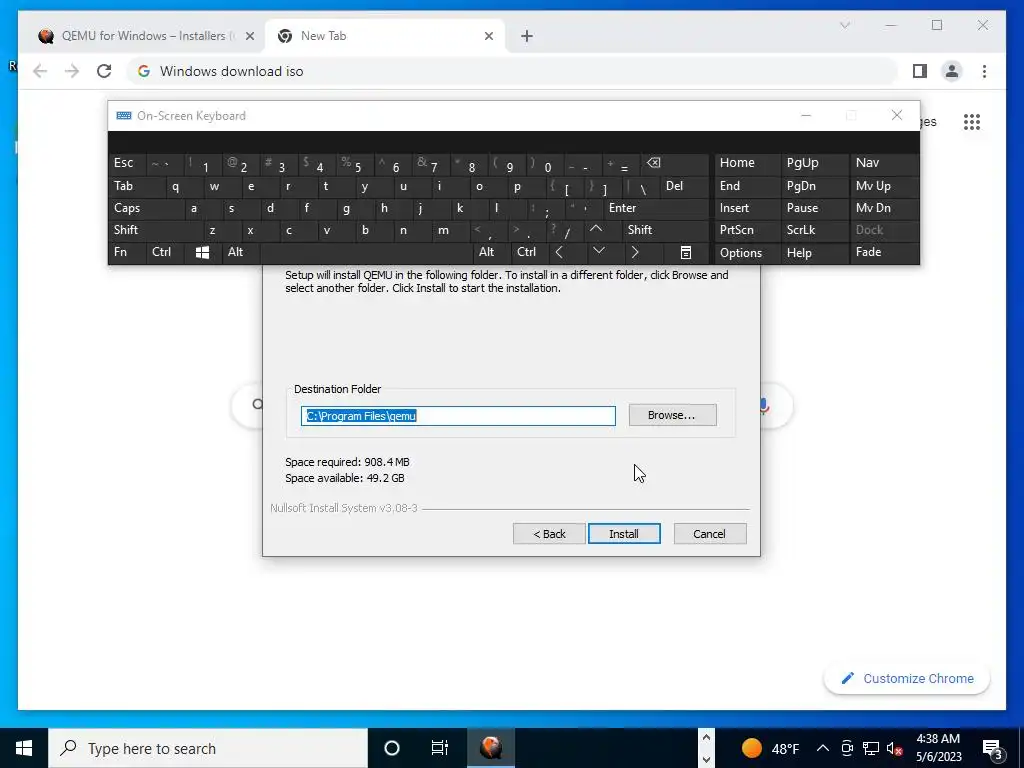Tap Enter key on On-Screen Keyboard
This screenshot has height=768, width=1024.
(656, 208)
